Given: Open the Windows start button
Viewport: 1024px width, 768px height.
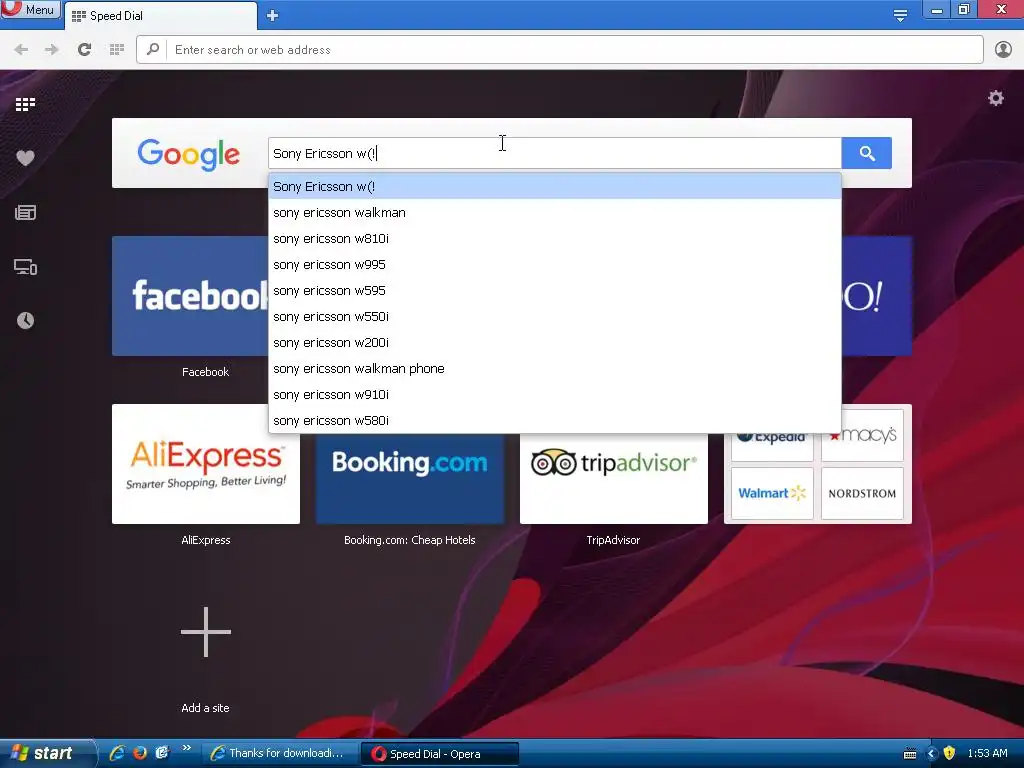Looking at the screenshot, I should tap(46, 753).
